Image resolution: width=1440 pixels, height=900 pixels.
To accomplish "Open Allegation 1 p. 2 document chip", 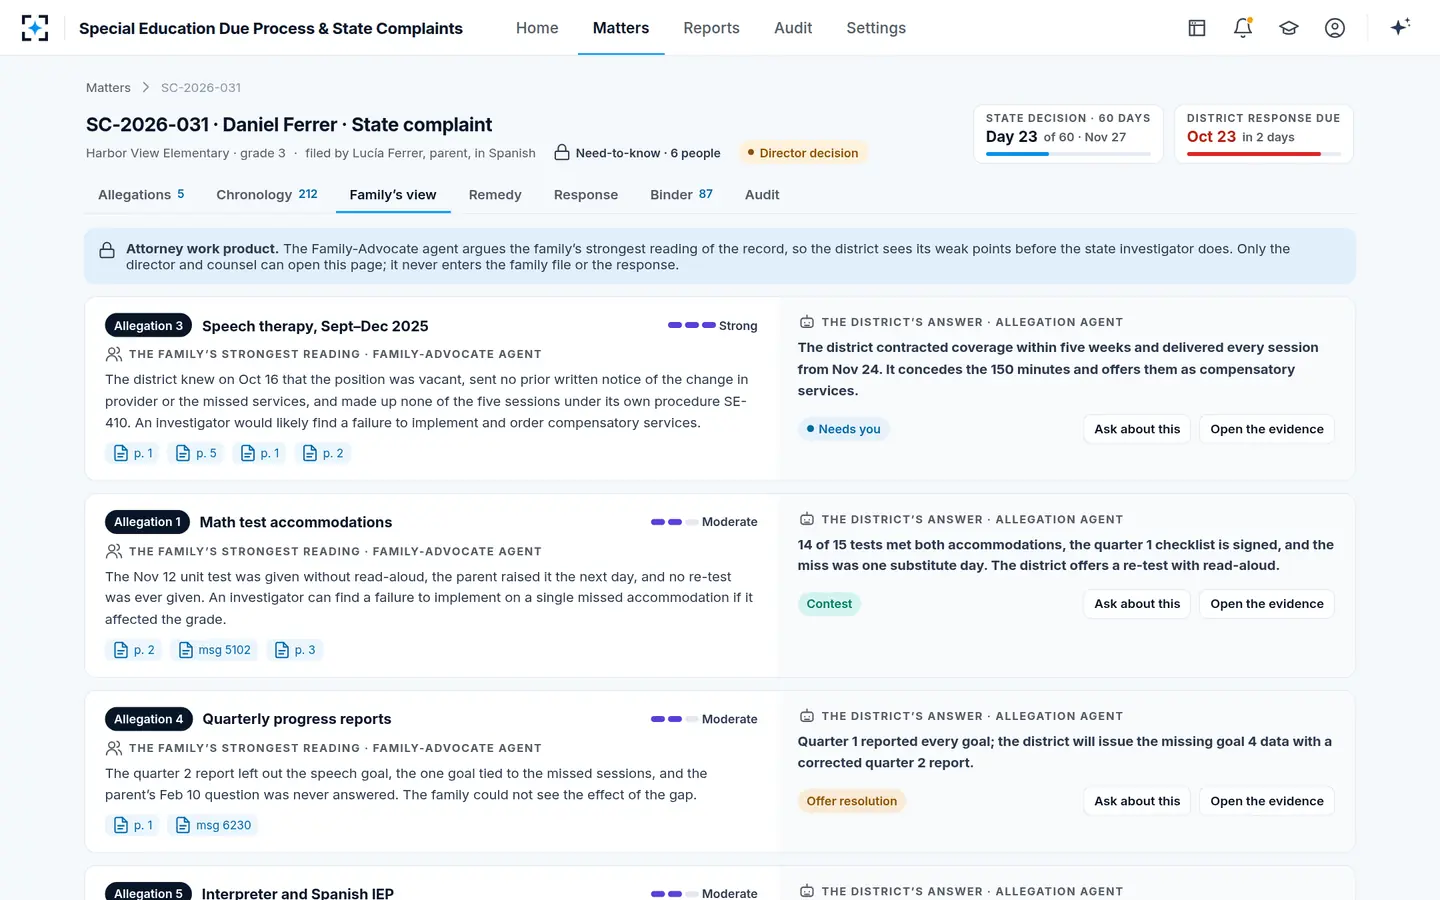I will pos(133,650).
